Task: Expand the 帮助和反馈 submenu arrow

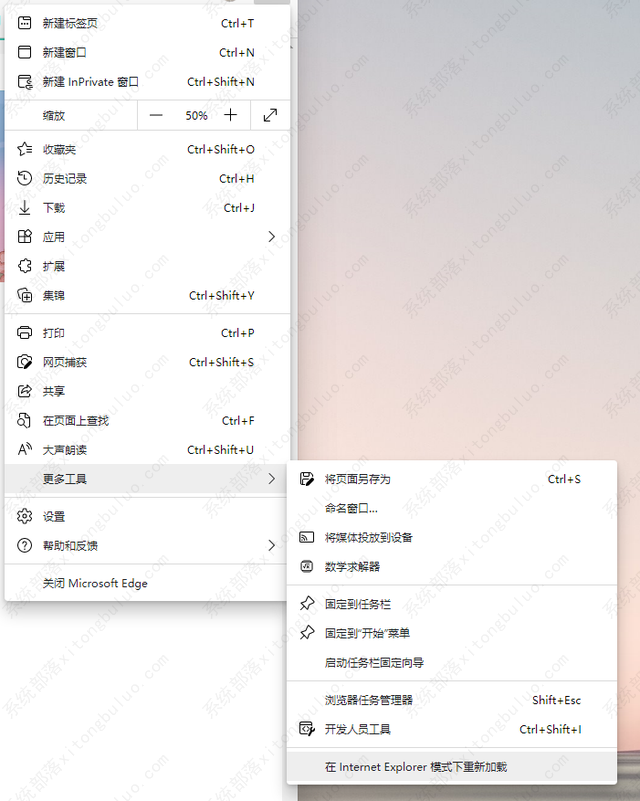Action: 271,545
